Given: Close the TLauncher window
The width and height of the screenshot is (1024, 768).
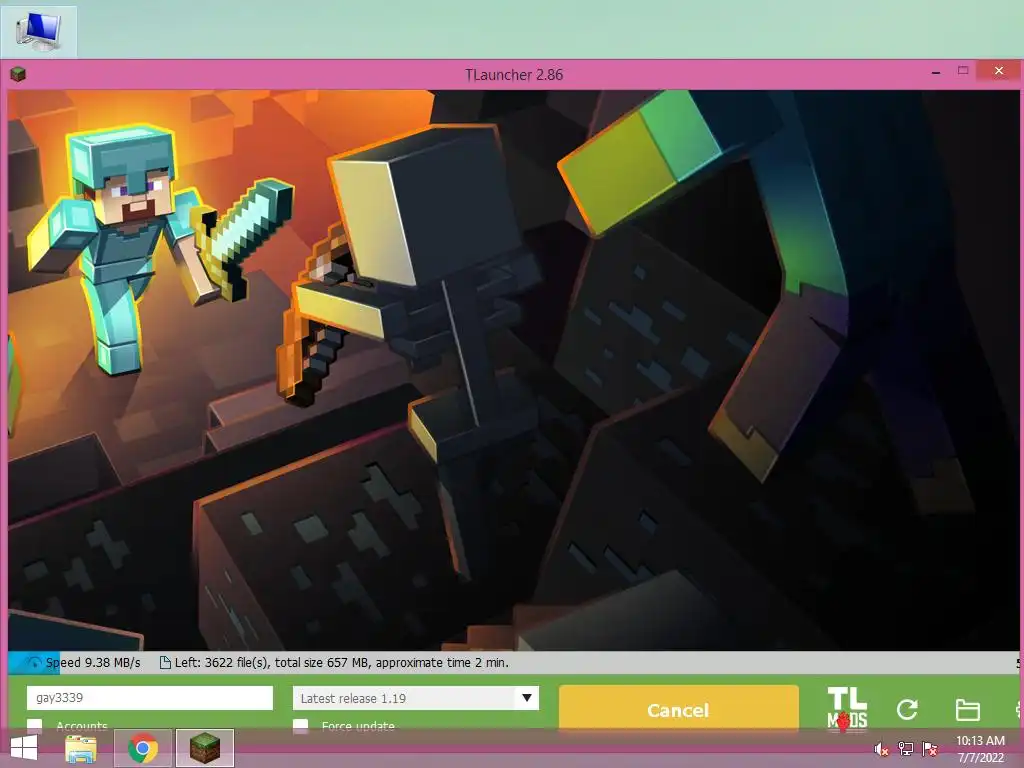Looking at the screenshot, I should pos(999,71).
